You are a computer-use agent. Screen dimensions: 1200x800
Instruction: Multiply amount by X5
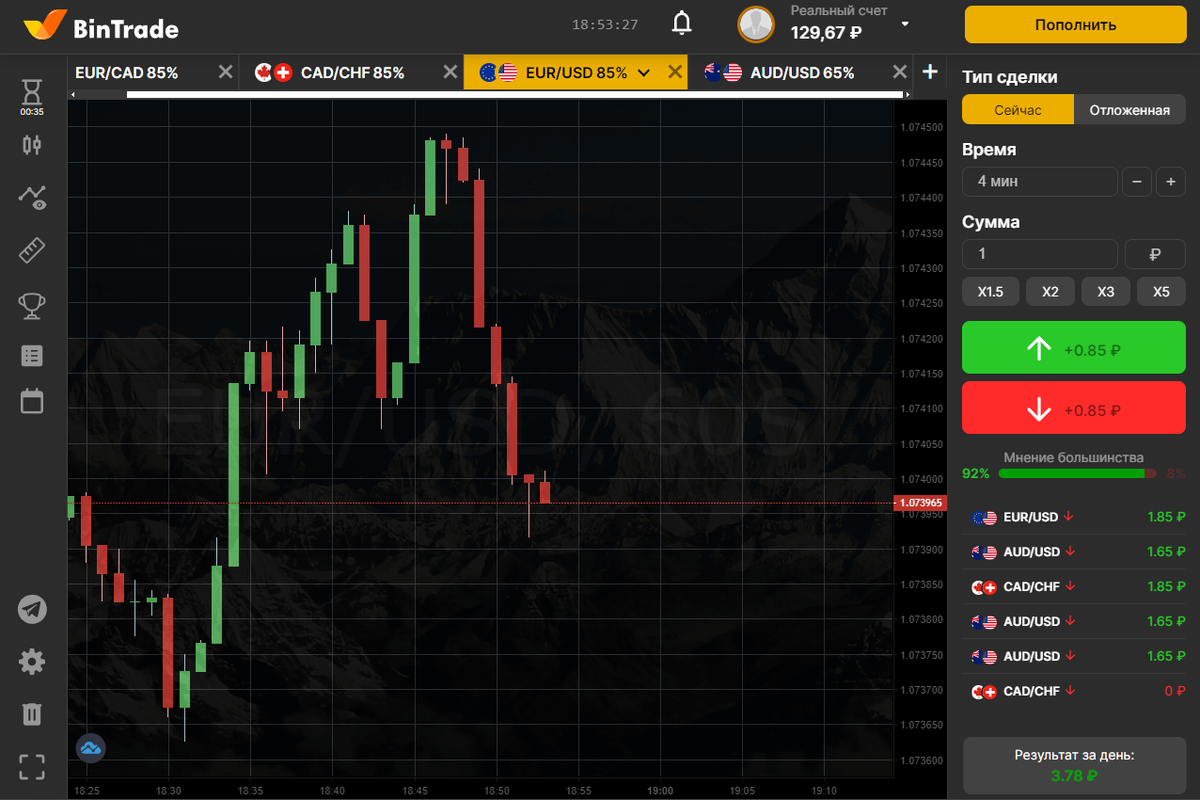(x=1161, y=292)
